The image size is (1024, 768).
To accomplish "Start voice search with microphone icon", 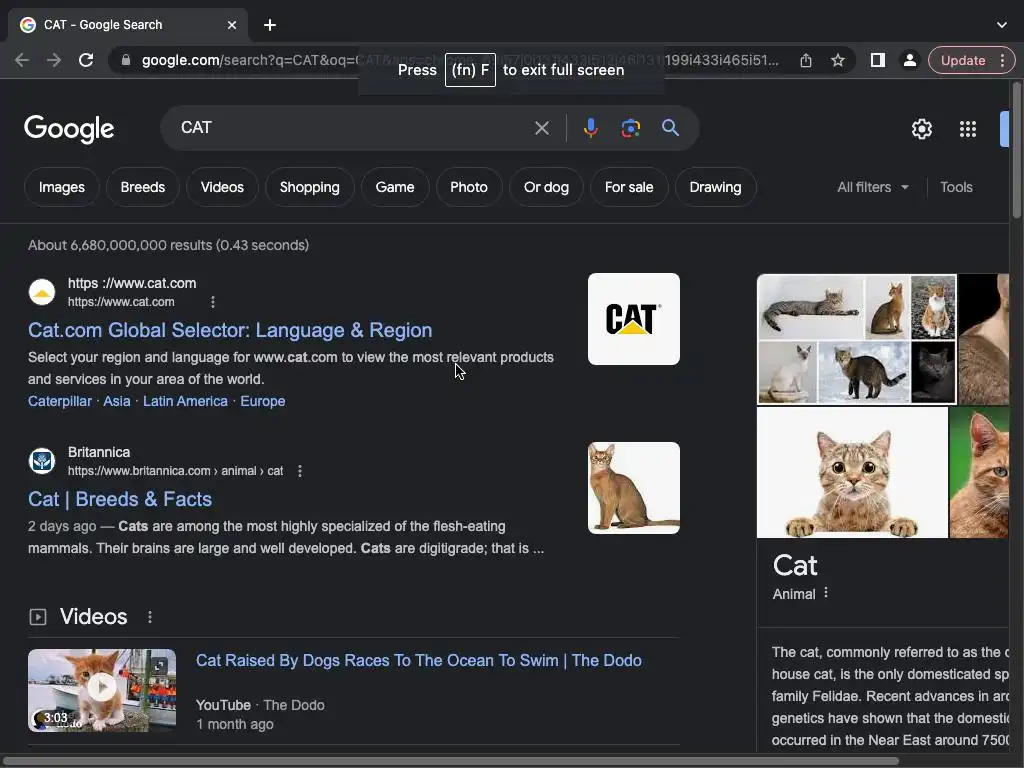I will tap(590, 128).
